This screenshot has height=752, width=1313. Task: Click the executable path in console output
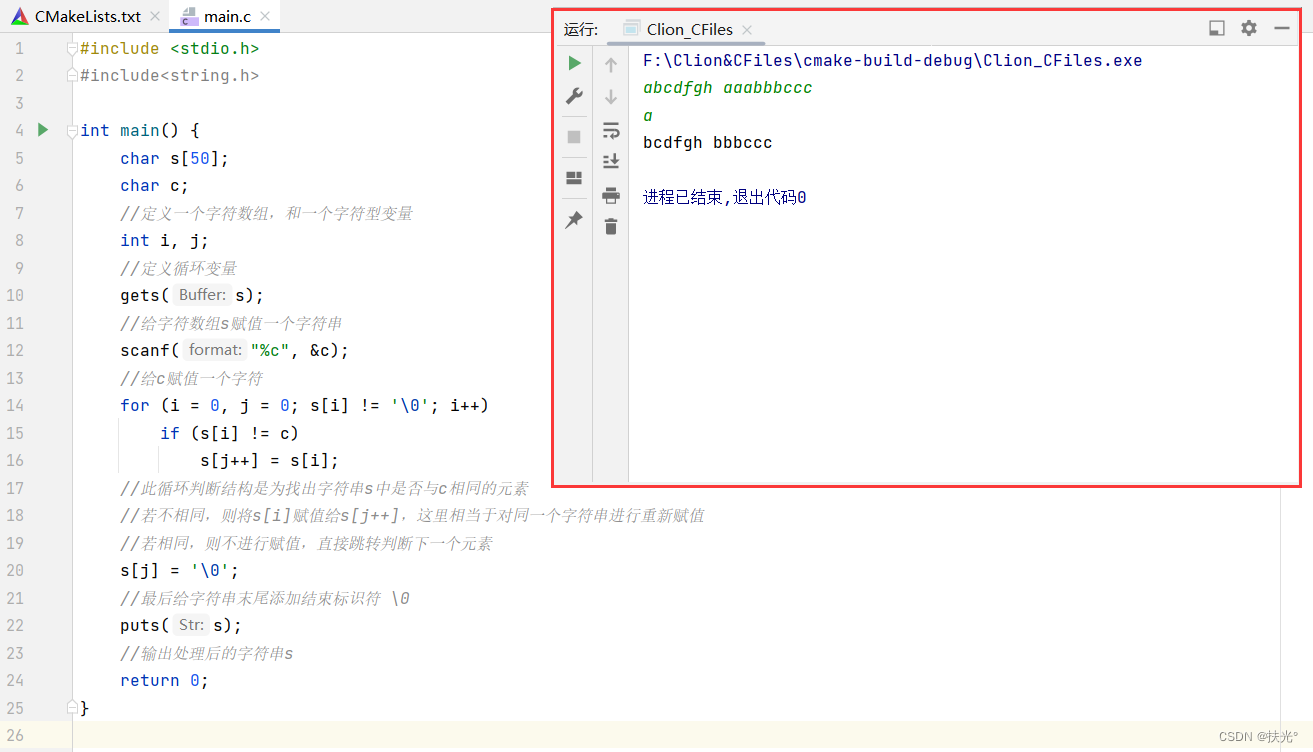point(892,60)
